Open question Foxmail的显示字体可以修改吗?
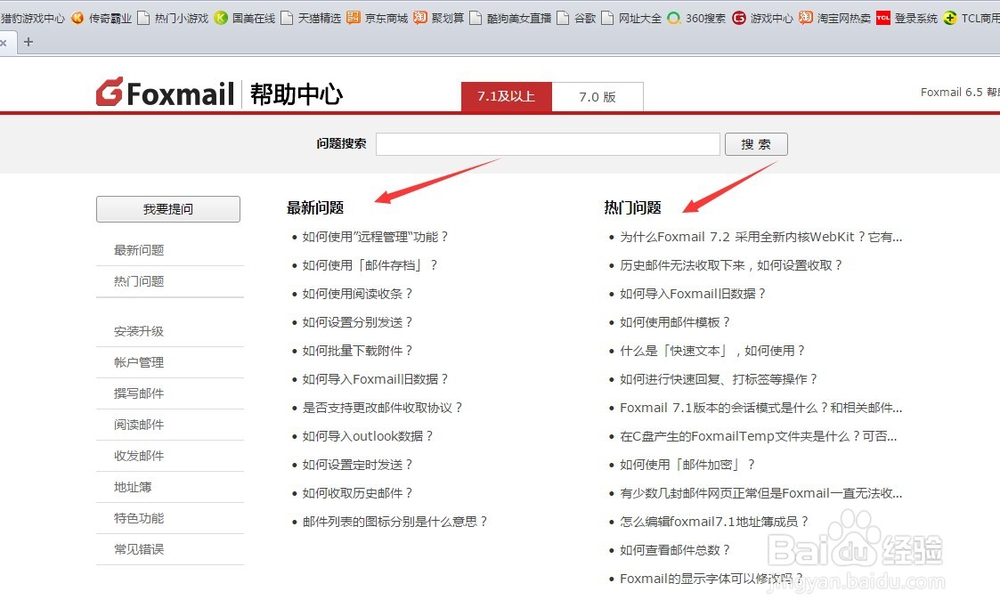1000x616 pixels. pyautogui.click(x=711, y=579)
